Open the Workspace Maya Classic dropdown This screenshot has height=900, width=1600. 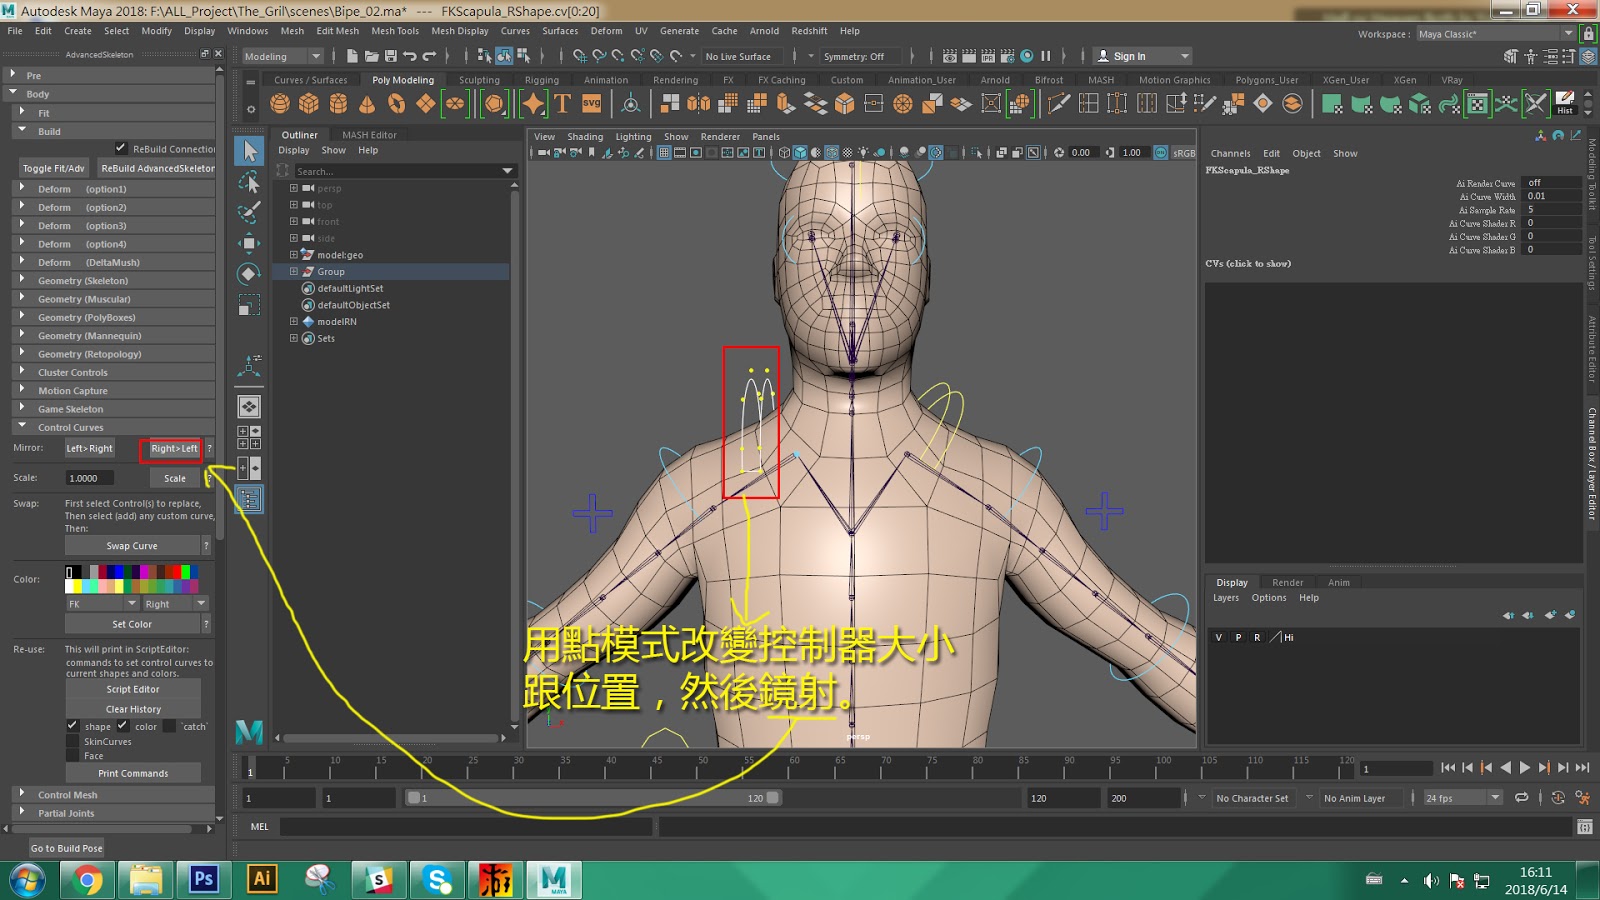[x=1496, y=34]
